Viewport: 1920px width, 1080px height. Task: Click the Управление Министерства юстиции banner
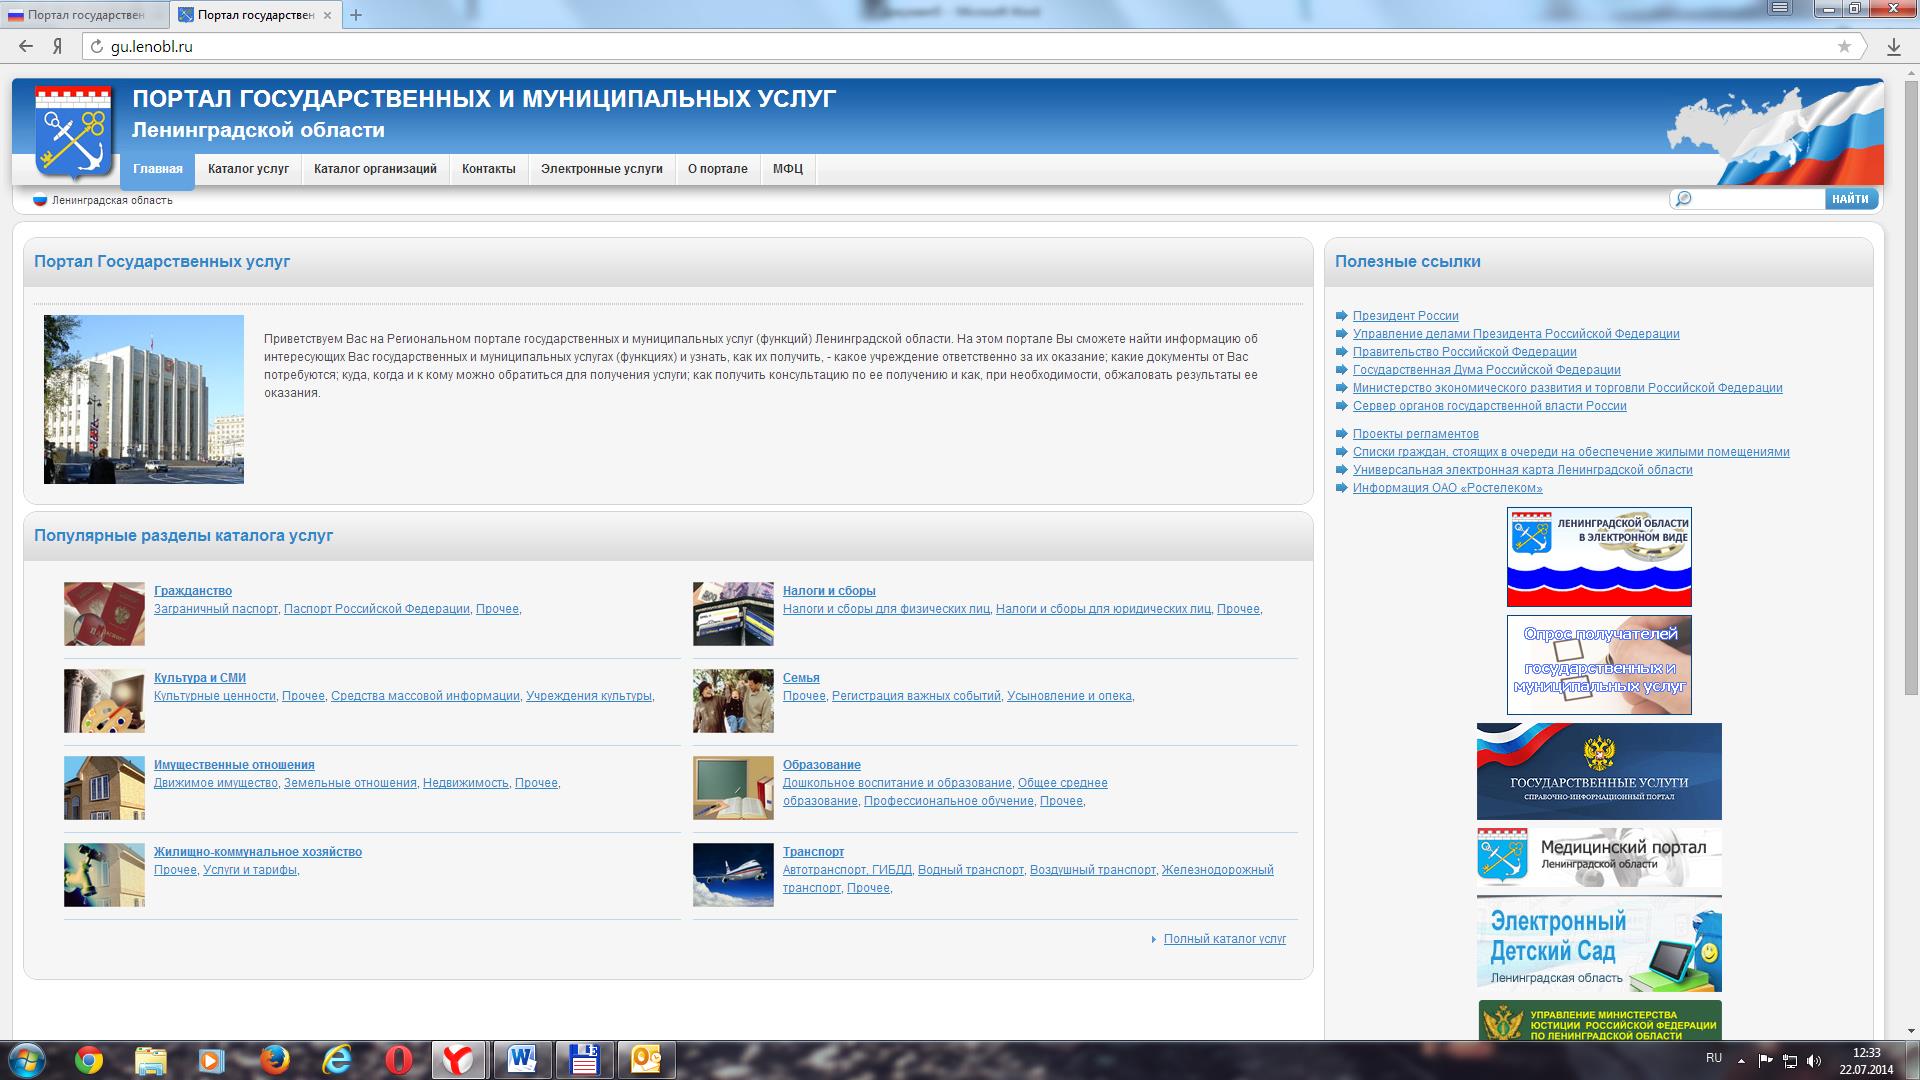(x=1599, y=1020)
